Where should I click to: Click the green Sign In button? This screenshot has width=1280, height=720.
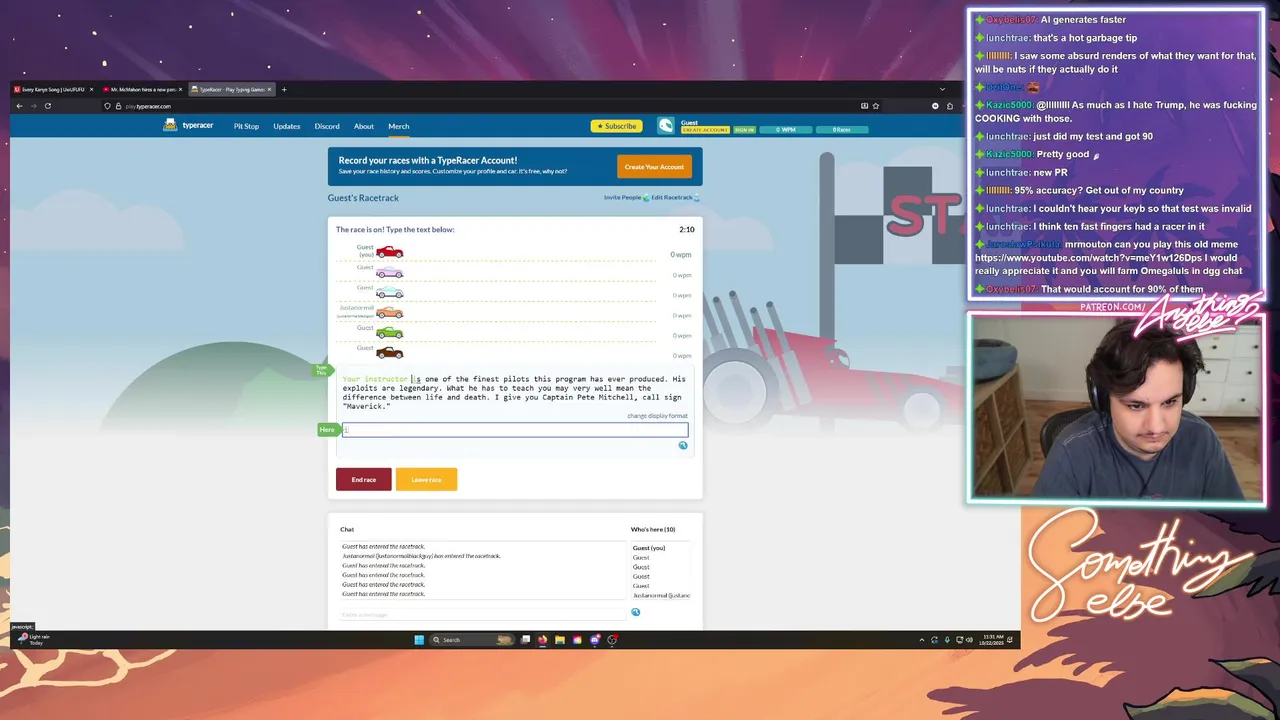pos(744,130)
